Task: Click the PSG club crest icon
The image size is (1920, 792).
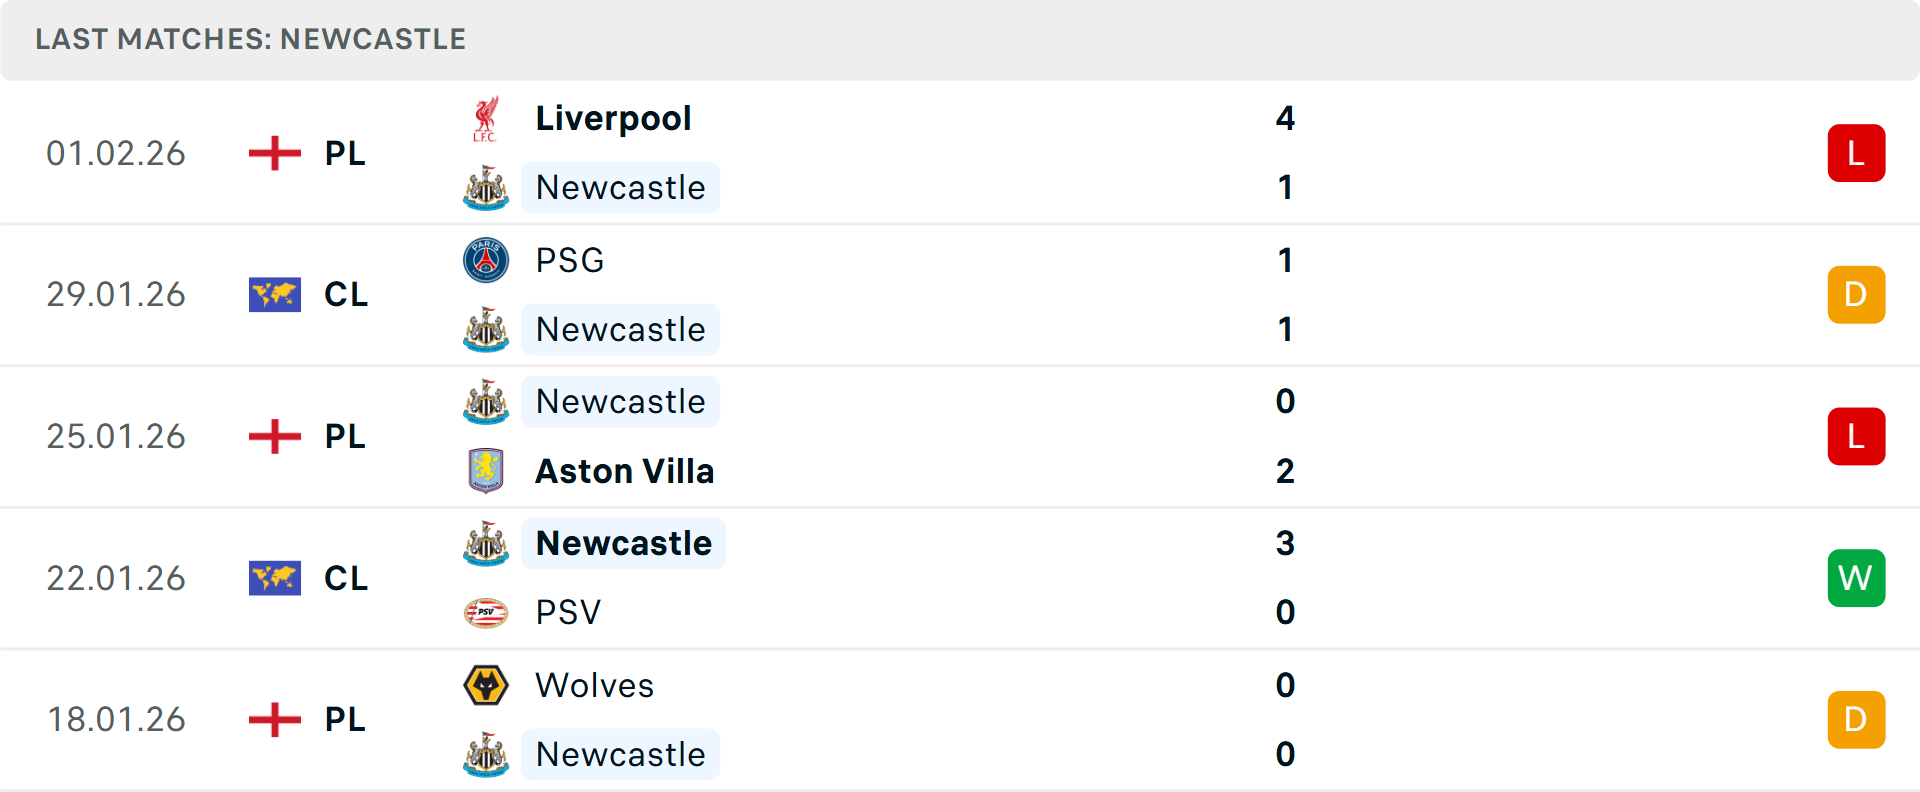Action: point(486,260)
